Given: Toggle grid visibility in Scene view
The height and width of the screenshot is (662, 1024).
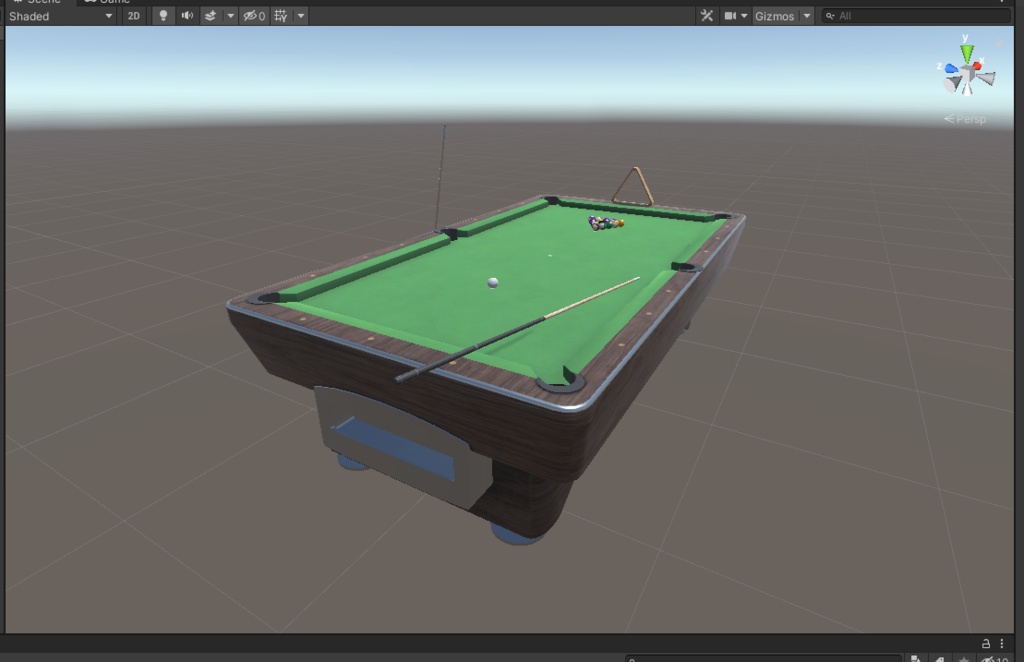Looking at the screenshot, I should (278, 15).
